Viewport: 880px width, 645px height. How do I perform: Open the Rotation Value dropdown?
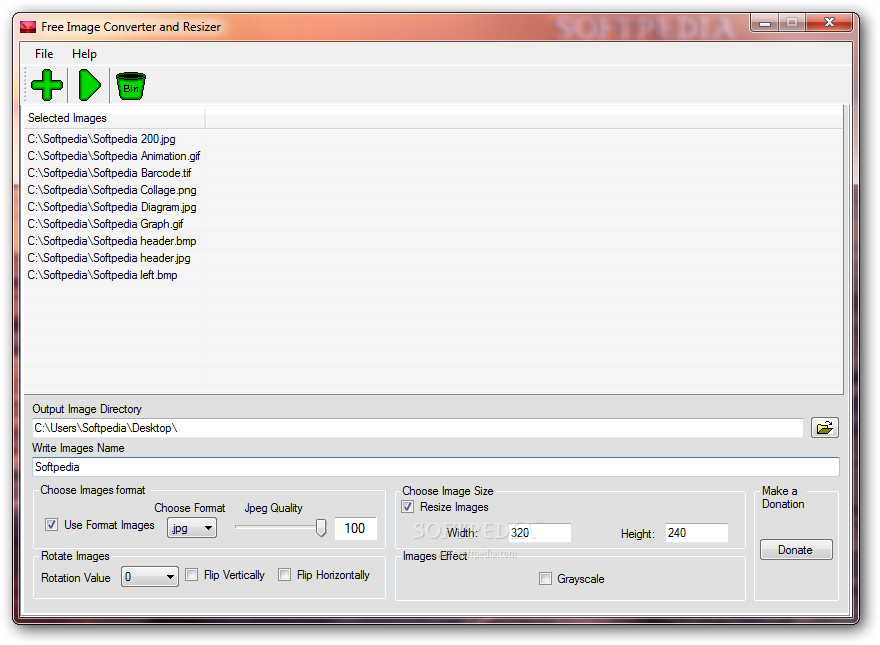tap(149, 577)
